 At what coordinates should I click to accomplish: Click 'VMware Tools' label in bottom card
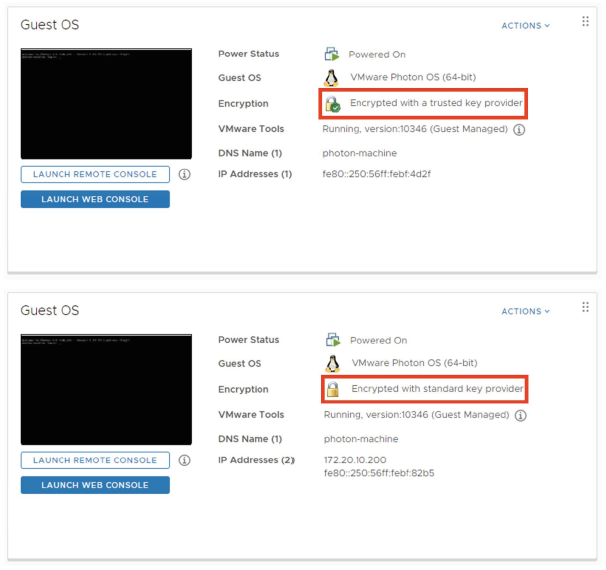tap(251, 415)
